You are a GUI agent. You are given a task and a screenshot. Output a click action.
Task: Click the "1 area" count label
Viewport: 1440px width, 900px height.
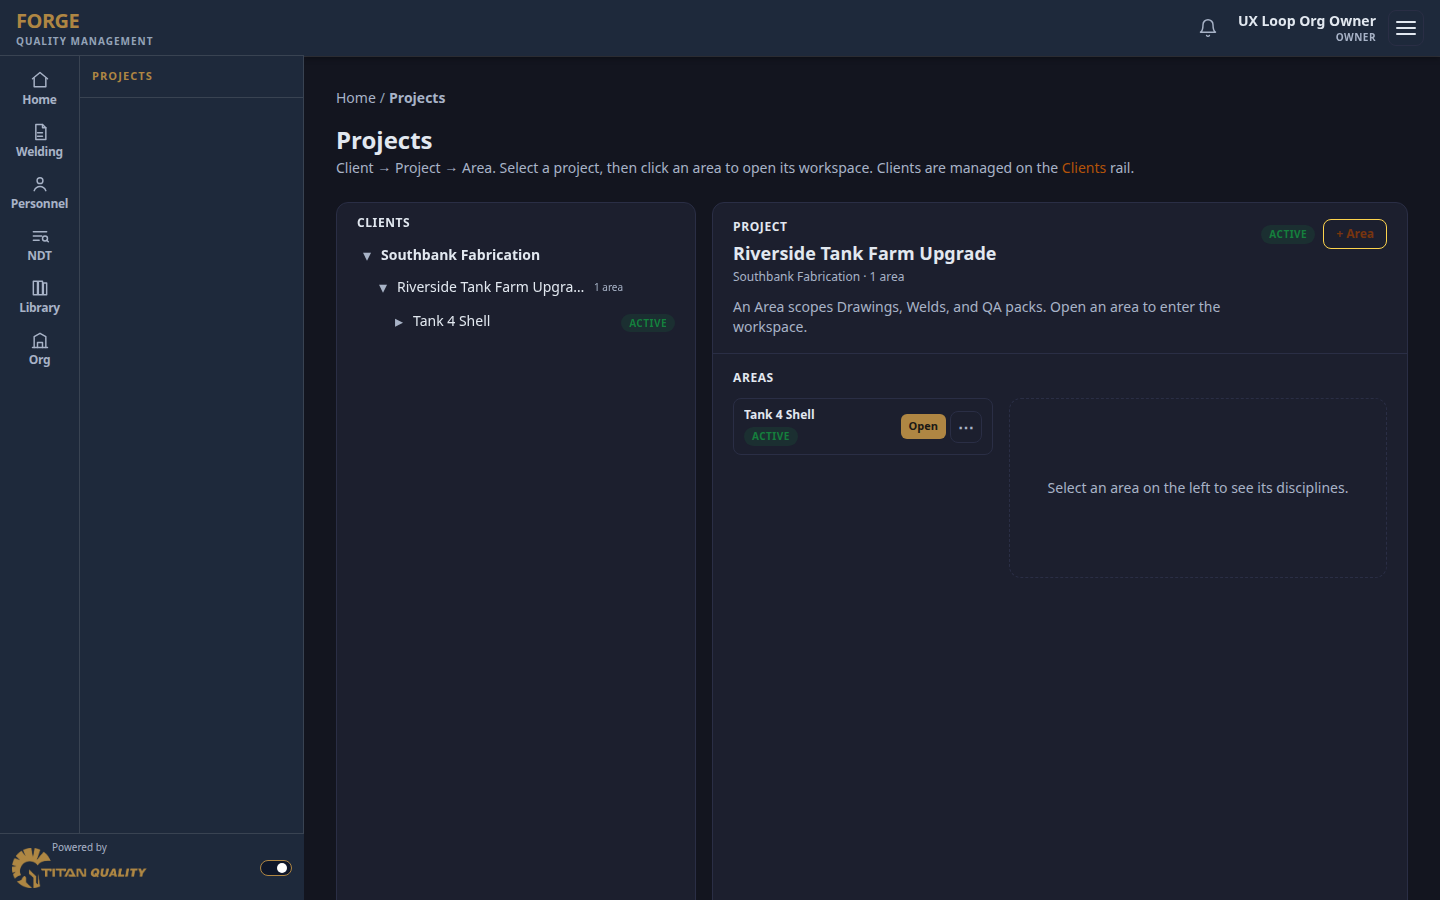pos(608,287)
